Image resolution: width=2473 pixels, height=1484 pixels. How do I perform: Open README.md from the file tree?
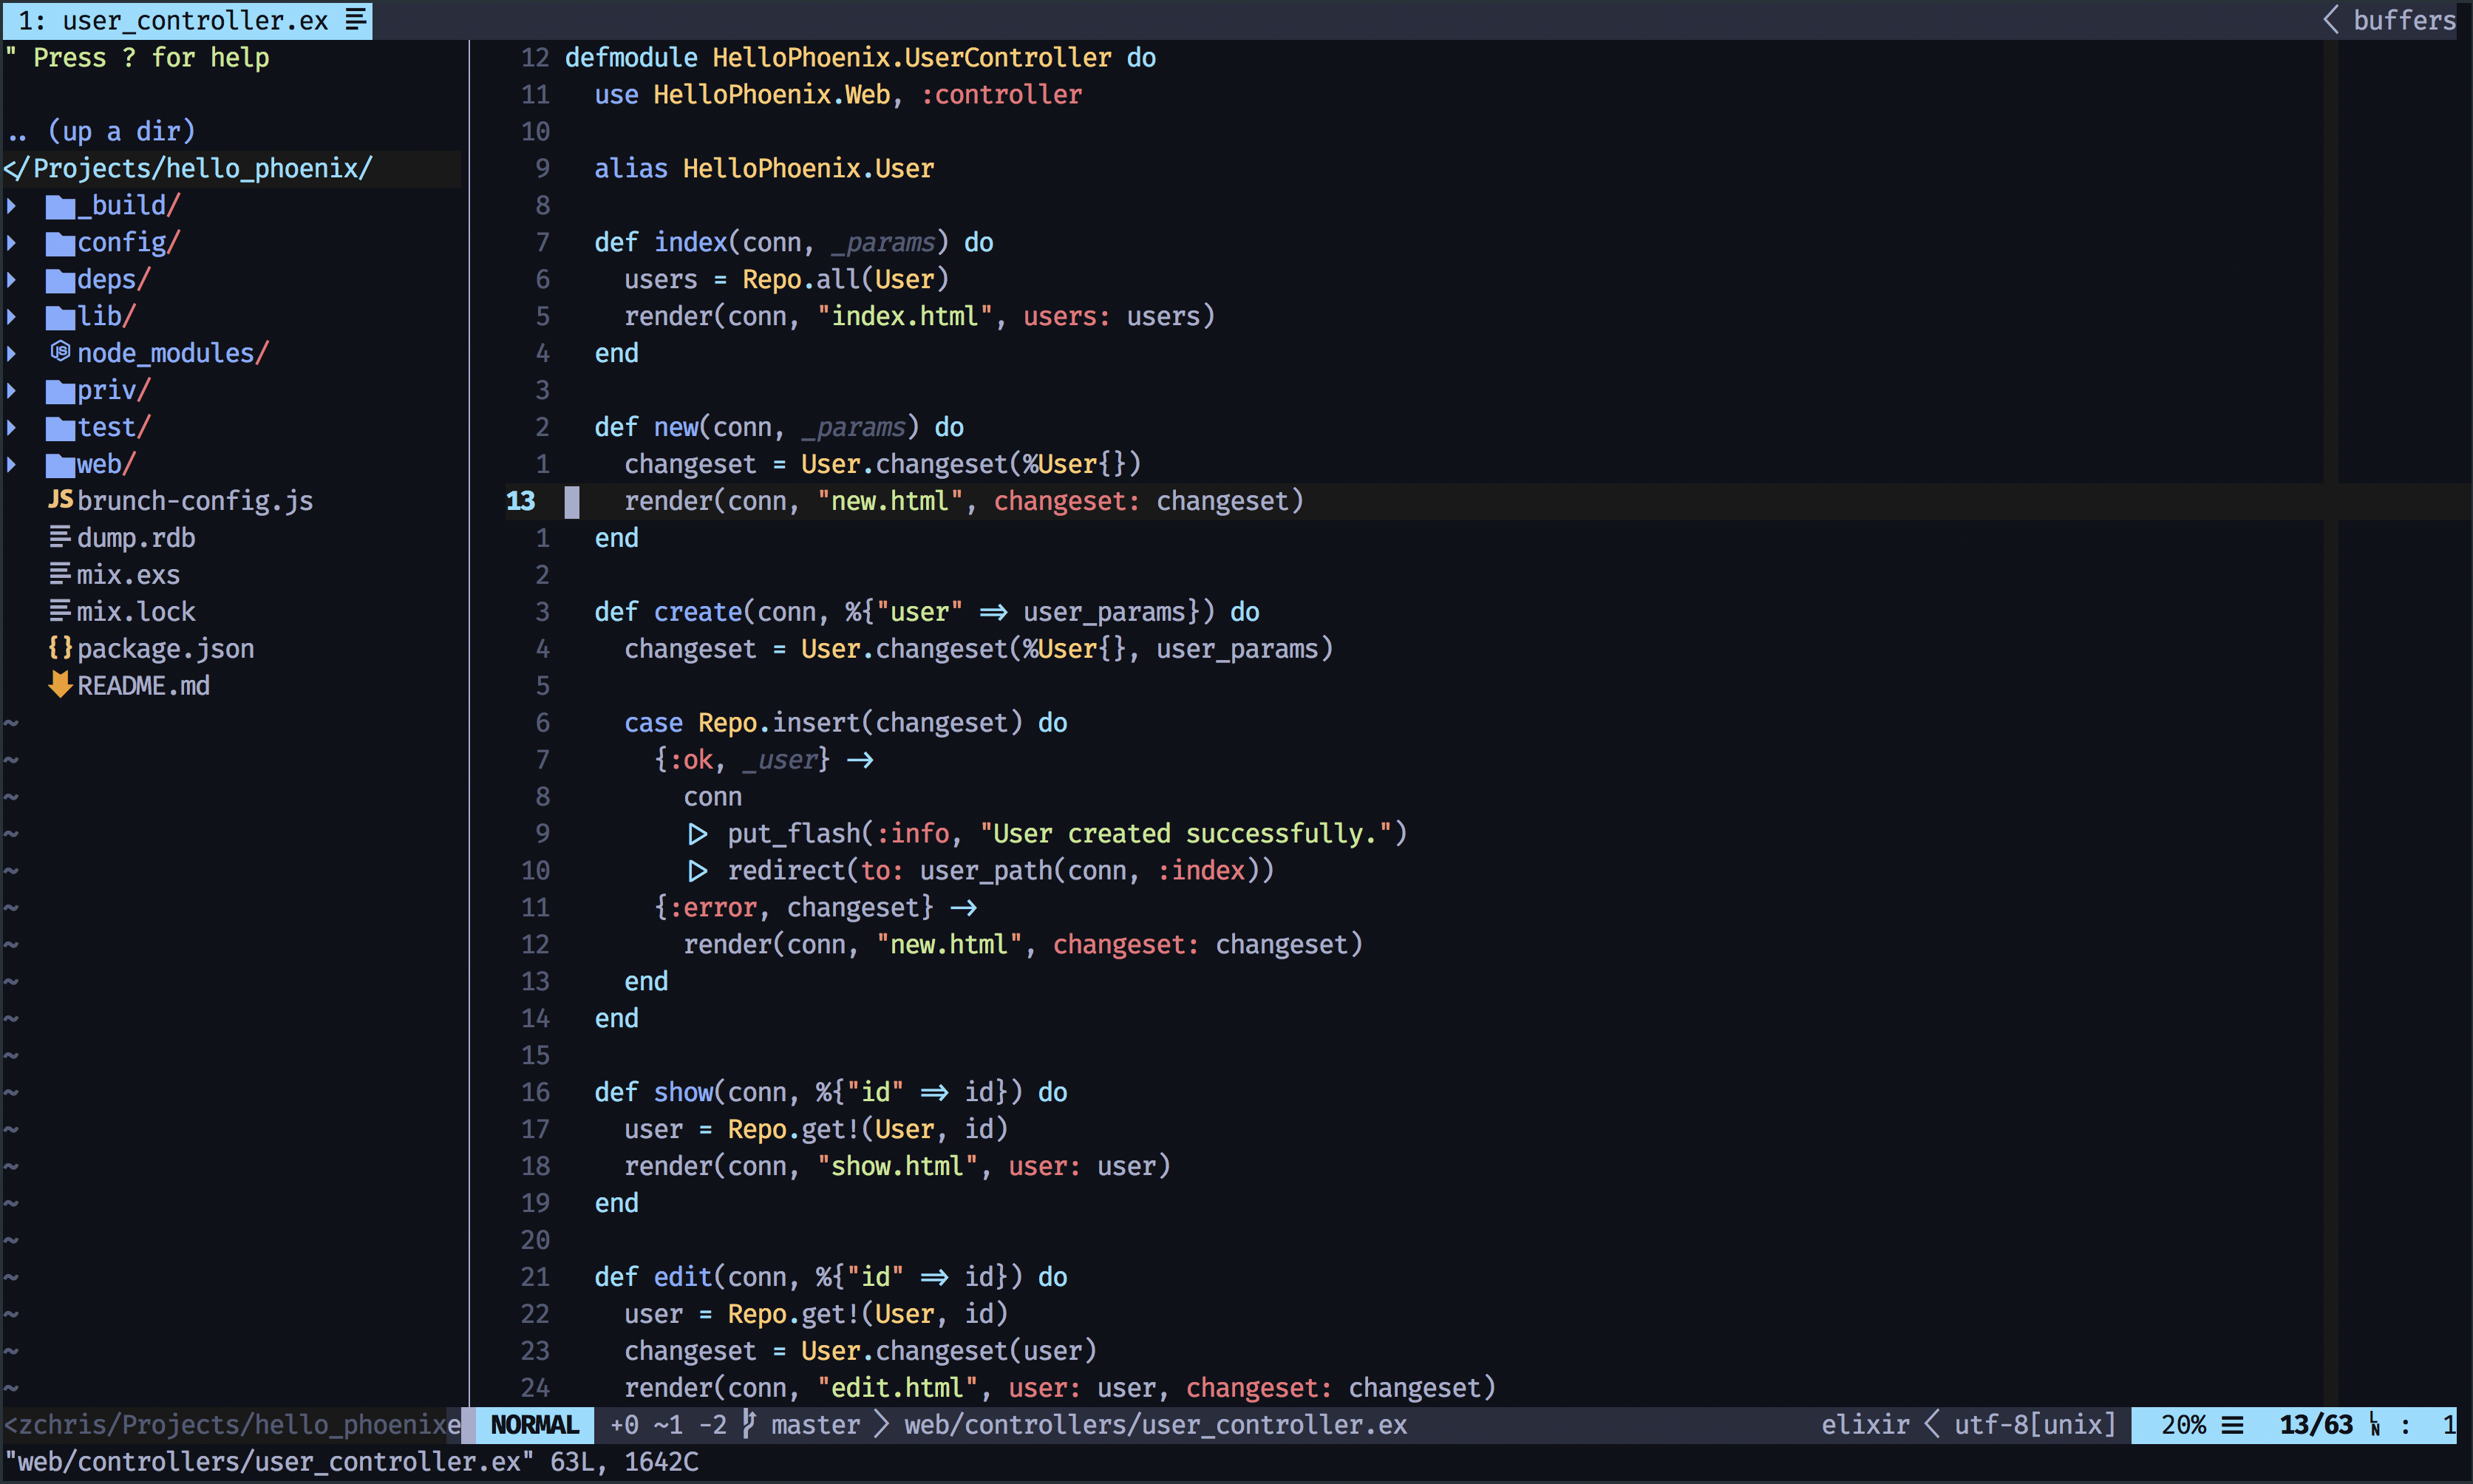point(143,686)
